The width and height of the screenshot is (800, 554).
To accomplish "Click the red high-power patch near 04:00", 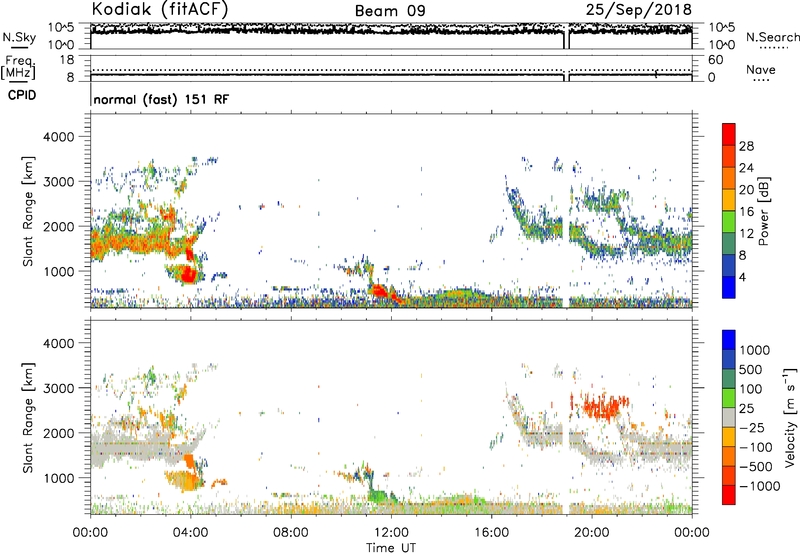I will (189, 274).
